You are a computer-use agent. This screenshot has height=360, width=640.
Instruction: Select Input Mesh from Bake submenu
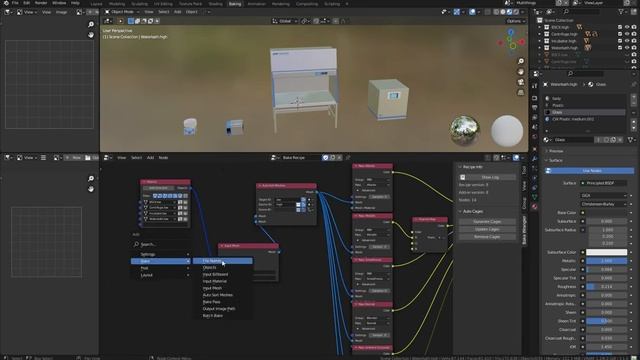212,288
